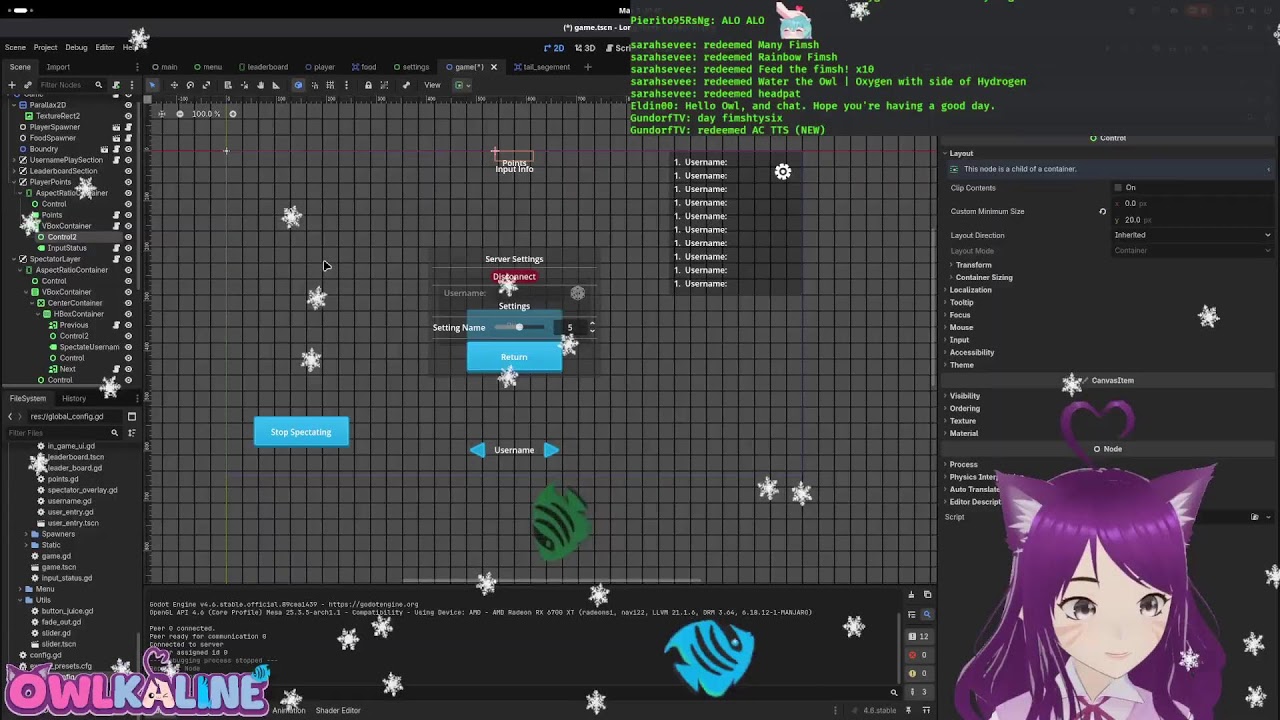
Task: Enable the Clip Contents checkbox
Action: pyautogui.click(x=1118, y=187)
